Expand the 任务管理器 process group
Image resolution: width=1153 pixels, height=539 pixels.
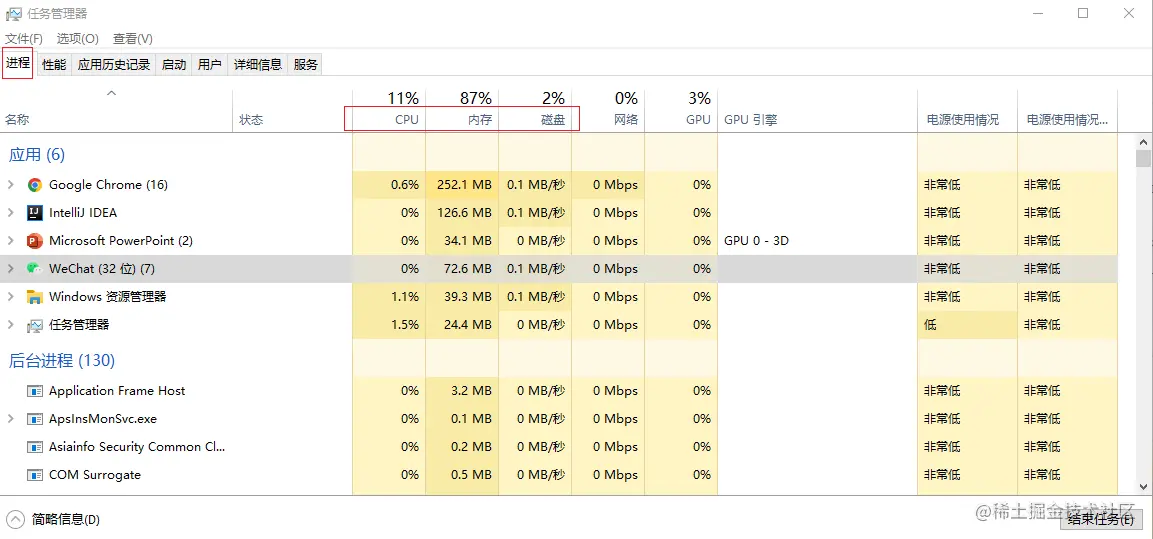[10, 324]
